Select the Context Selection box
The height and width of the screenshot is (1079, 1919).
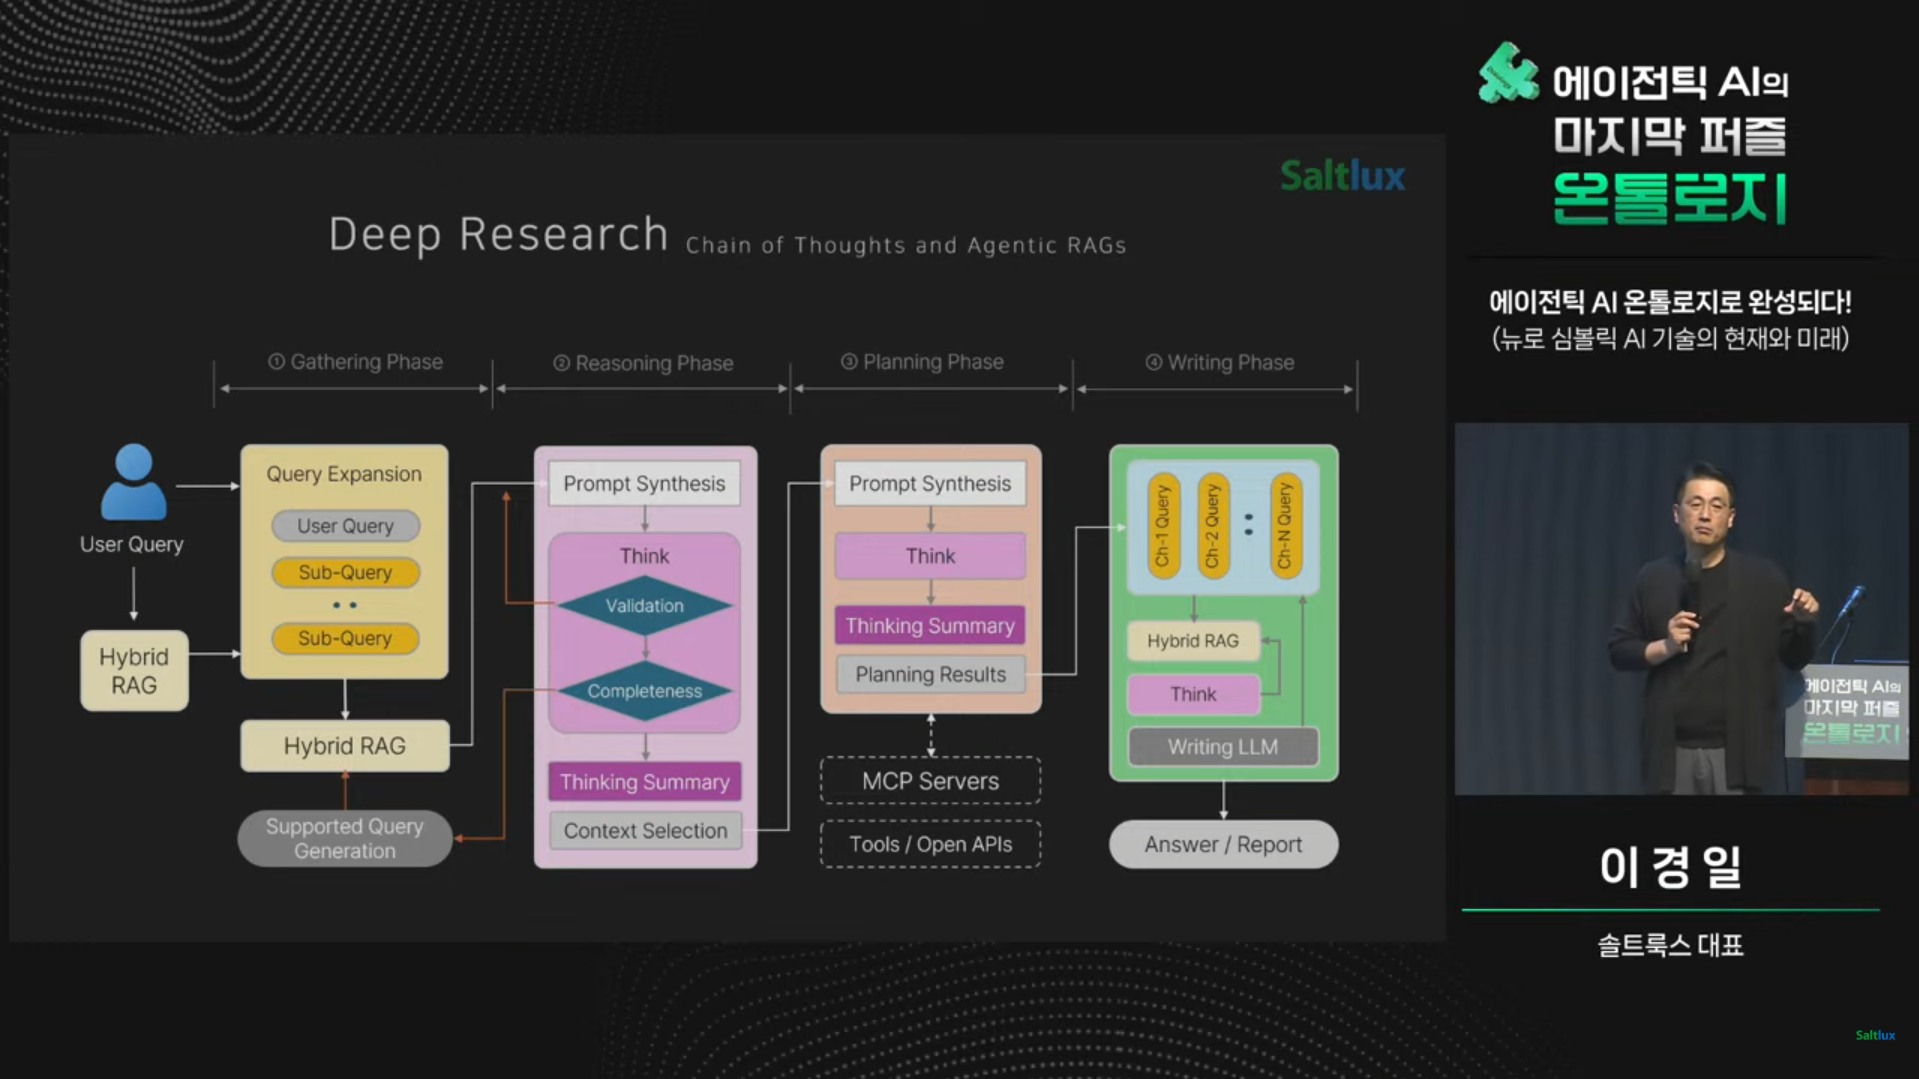645,831
